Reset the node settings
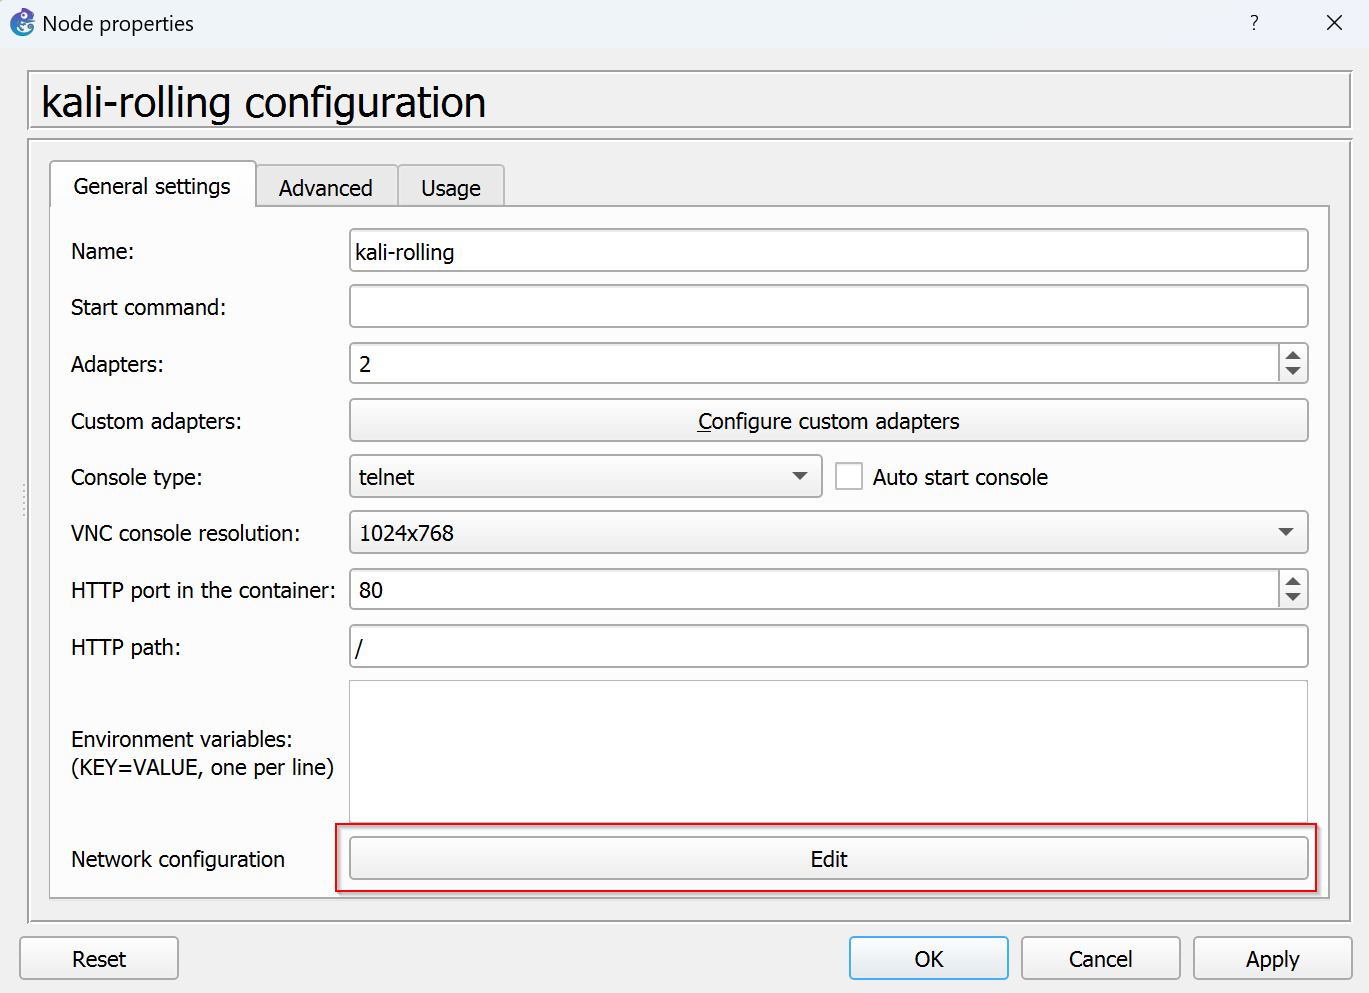Viewport: 1369px width, 993px height. [99, 959]
